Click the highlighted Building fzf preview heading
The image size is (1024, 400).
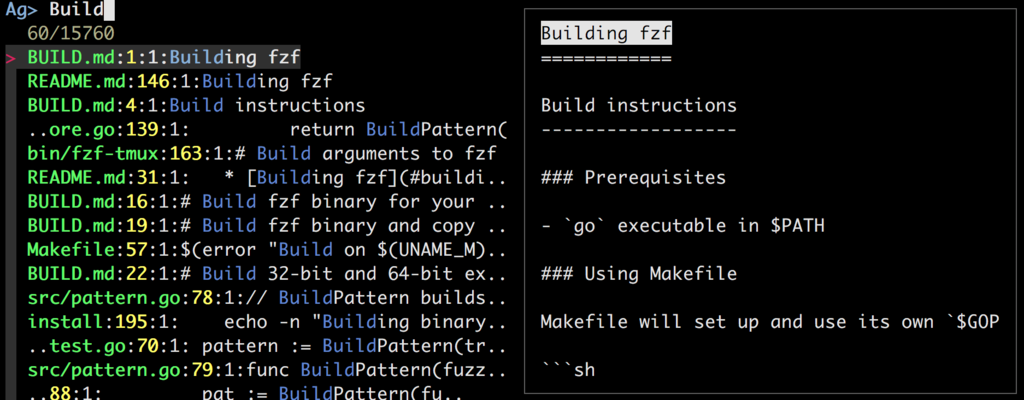coord(606,34)
